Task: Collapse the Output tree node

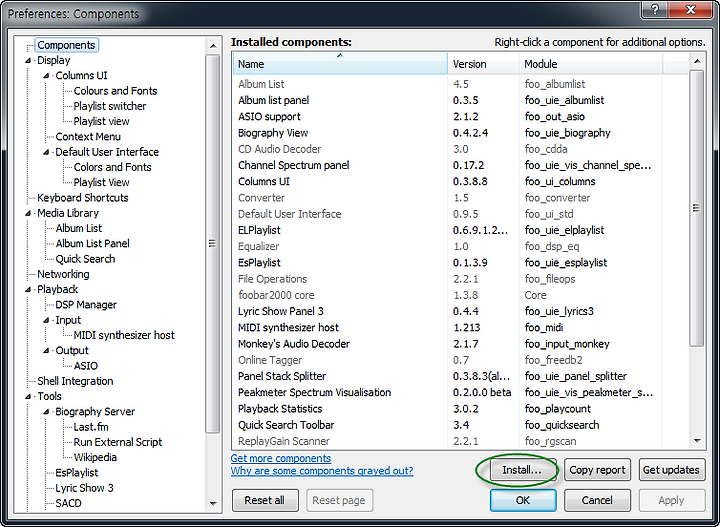Action: coord(46,351)
